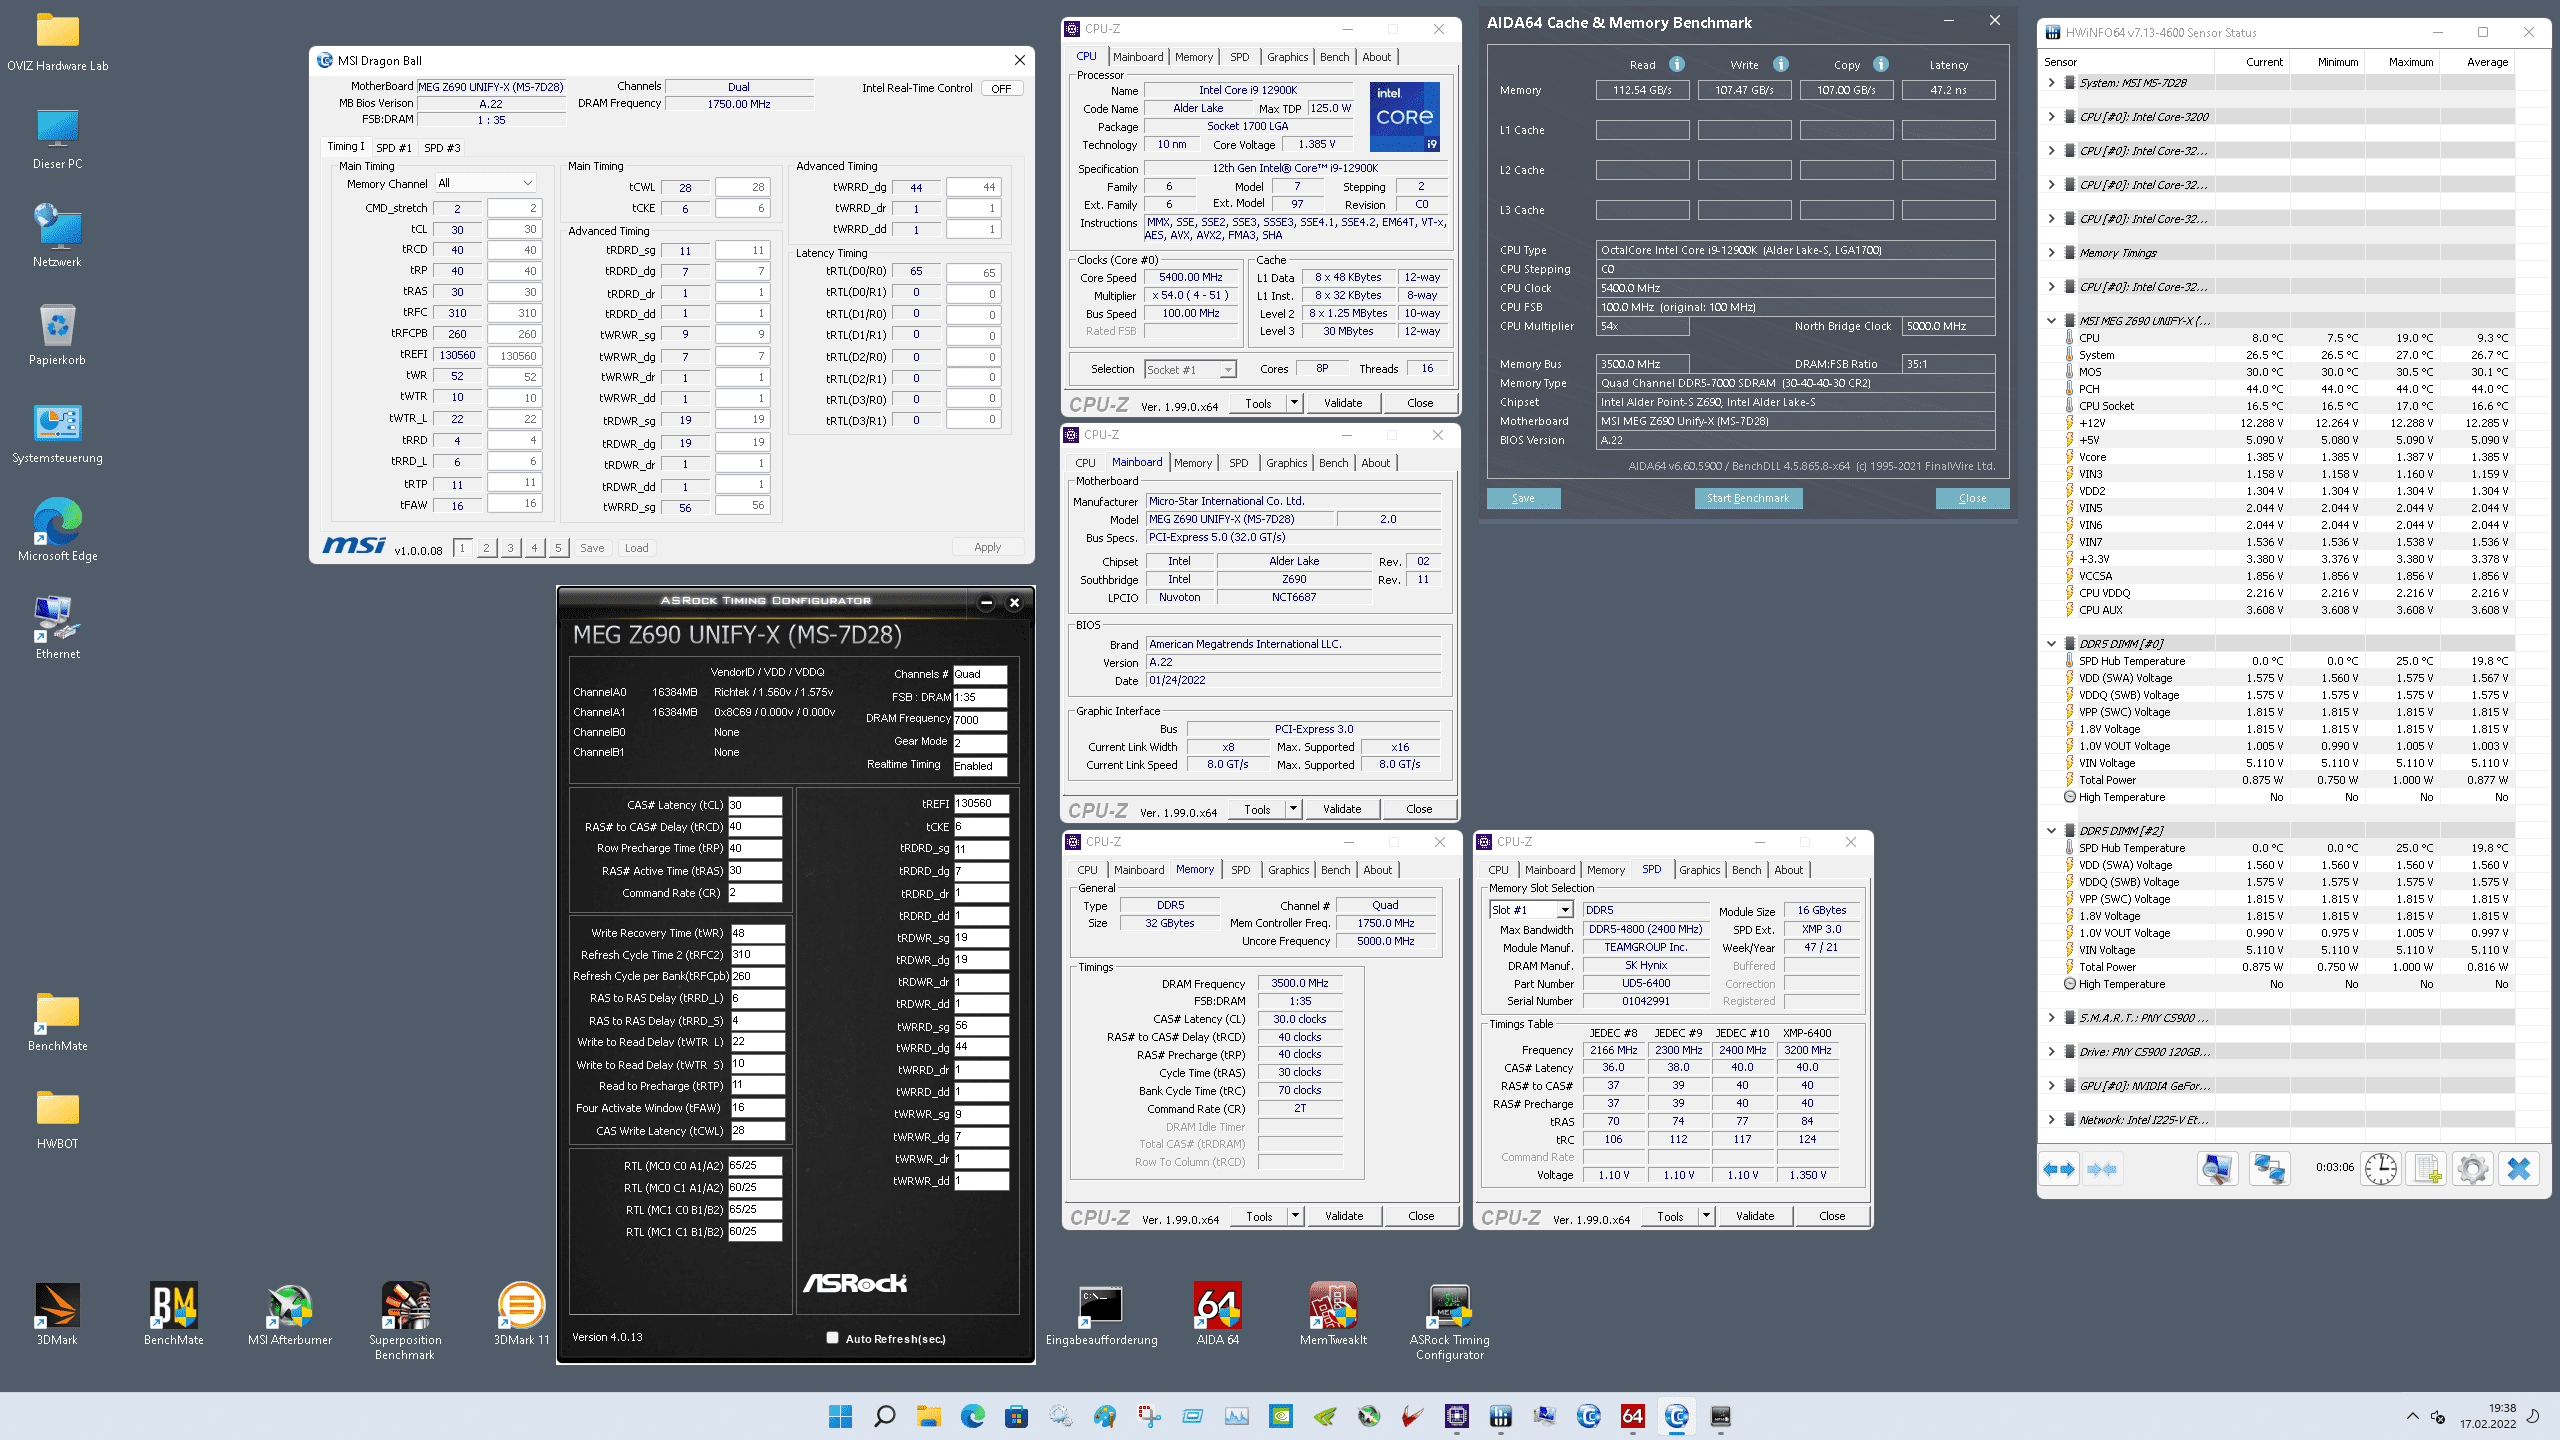Image resolution: width=2560 pixels, height=1440 pixels.
Task: Open HWiNFO sensor summary magnifier icon
Action: click(x=2217, y=1169)
